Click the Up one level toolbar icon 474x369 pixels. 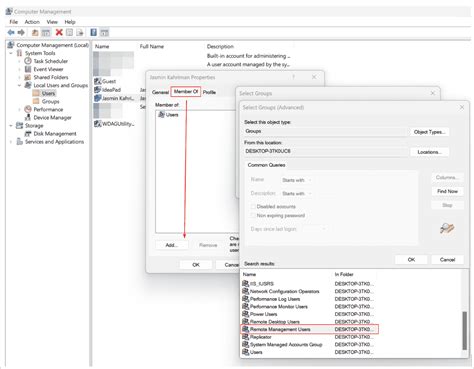35,32
